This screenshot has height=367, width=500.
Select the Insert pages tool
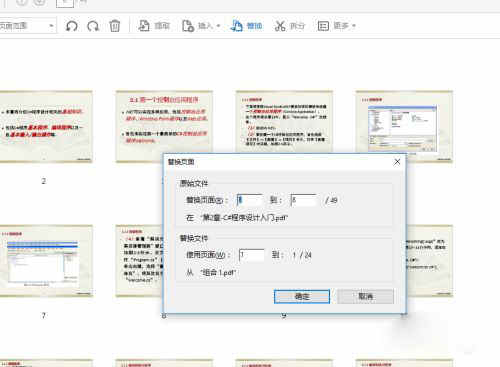(x=198, y=26)
